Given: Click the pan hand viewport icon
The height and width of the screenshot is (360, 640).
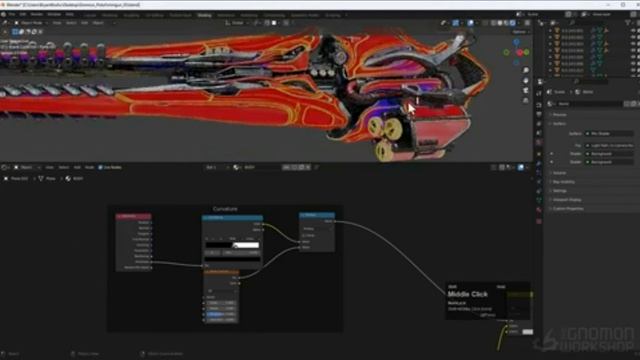Looking at the screenshot, I should 526,80.
